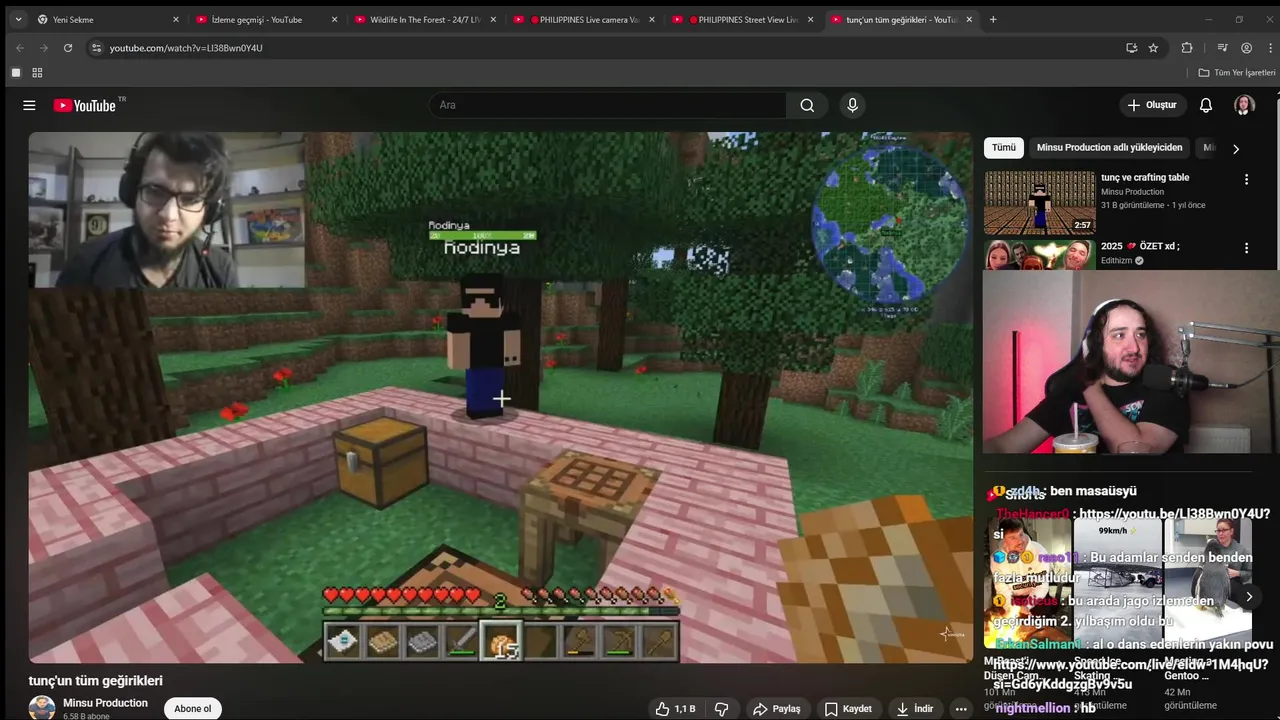This screenshot has height=720, width=1280.
Task: Show next filter chips with arrow
Action: coord(1236,149)
